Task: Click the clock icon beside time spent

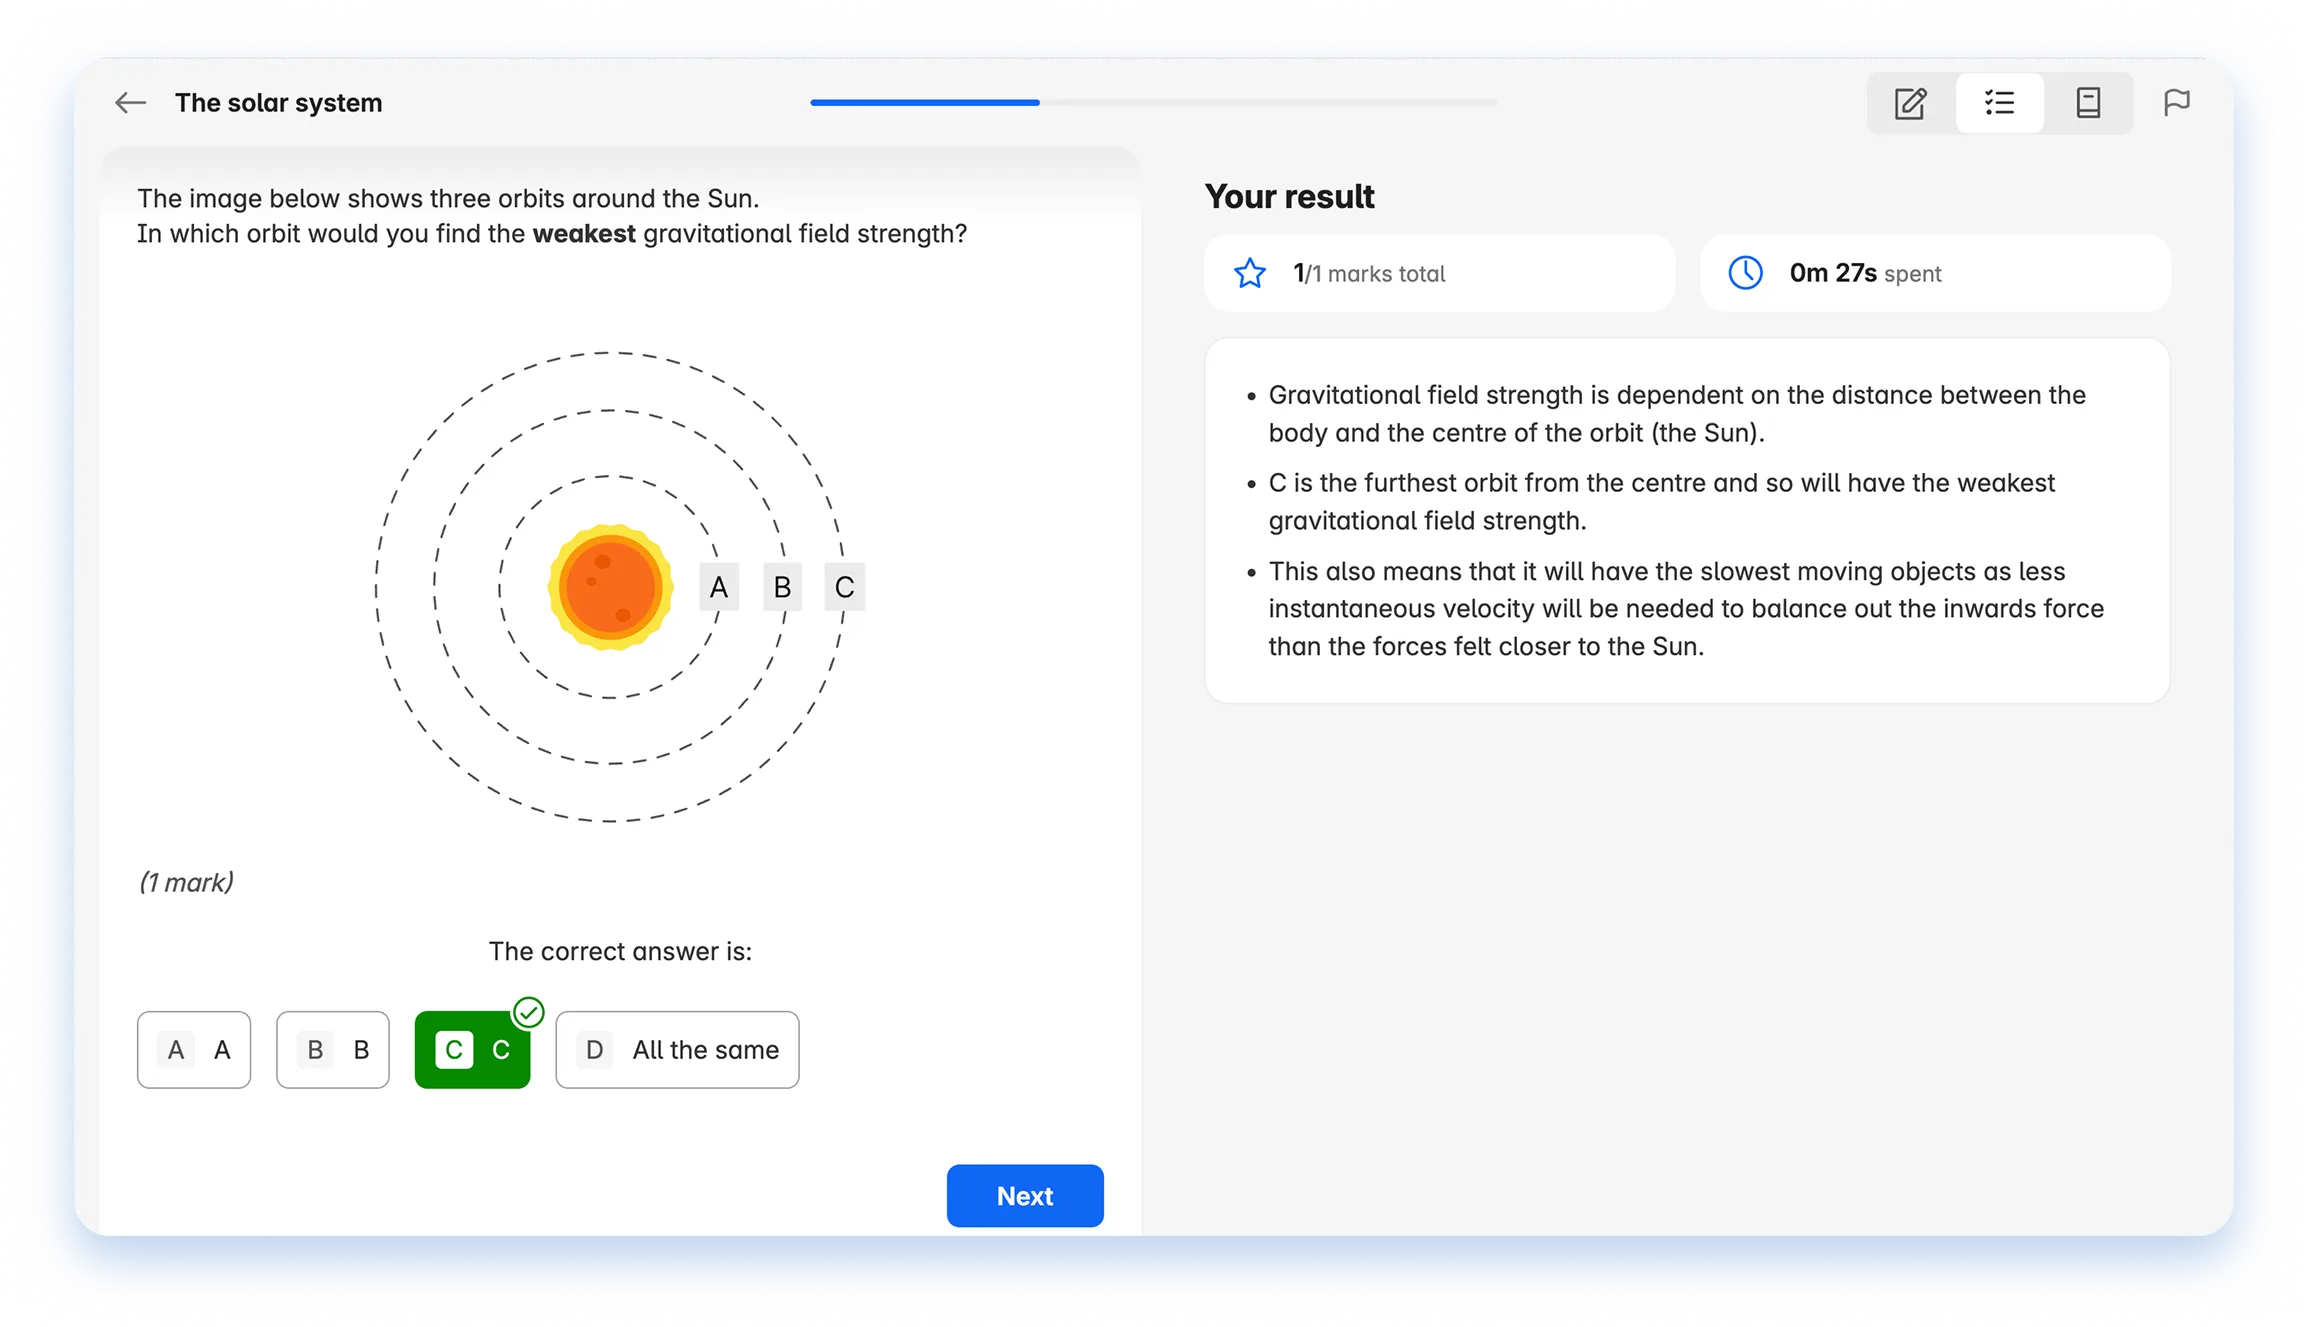Action: (1746, 273)
